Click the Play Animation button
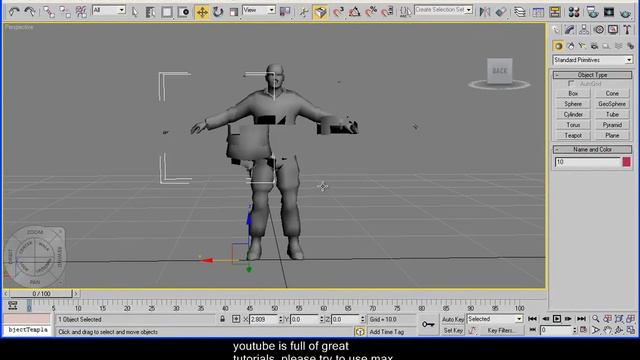The height and width of the screenshot is (360, 640). [557, 319]
